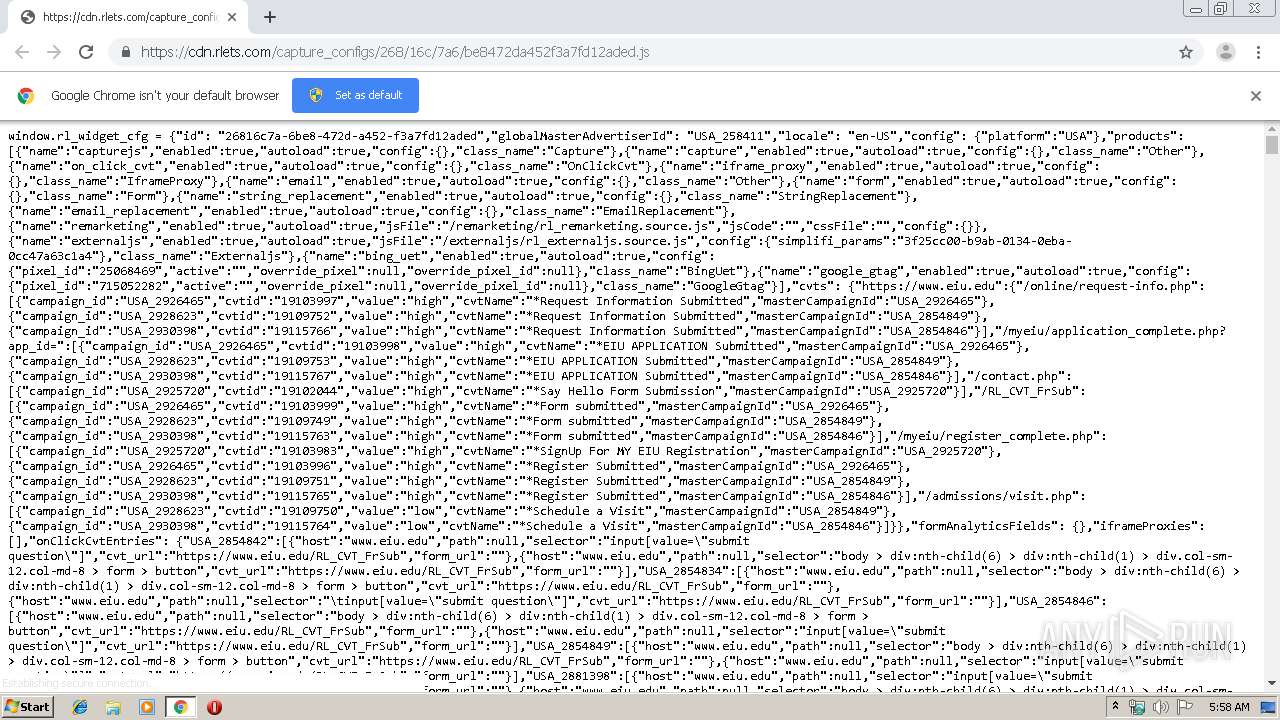
Task: Open Windows Explorer folder on the taskbar
Action: [113, 707]
